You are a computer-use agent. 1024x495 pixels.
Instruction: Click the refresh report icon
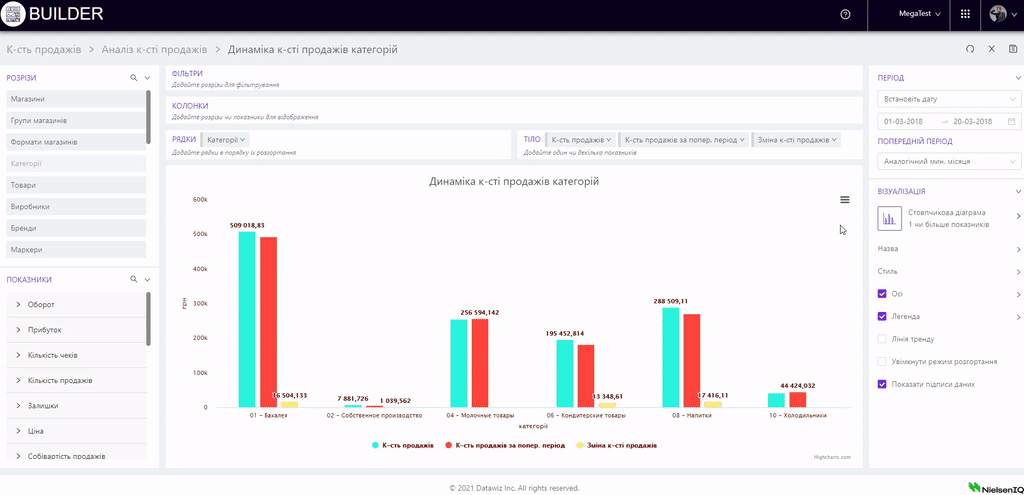[969, 49]
